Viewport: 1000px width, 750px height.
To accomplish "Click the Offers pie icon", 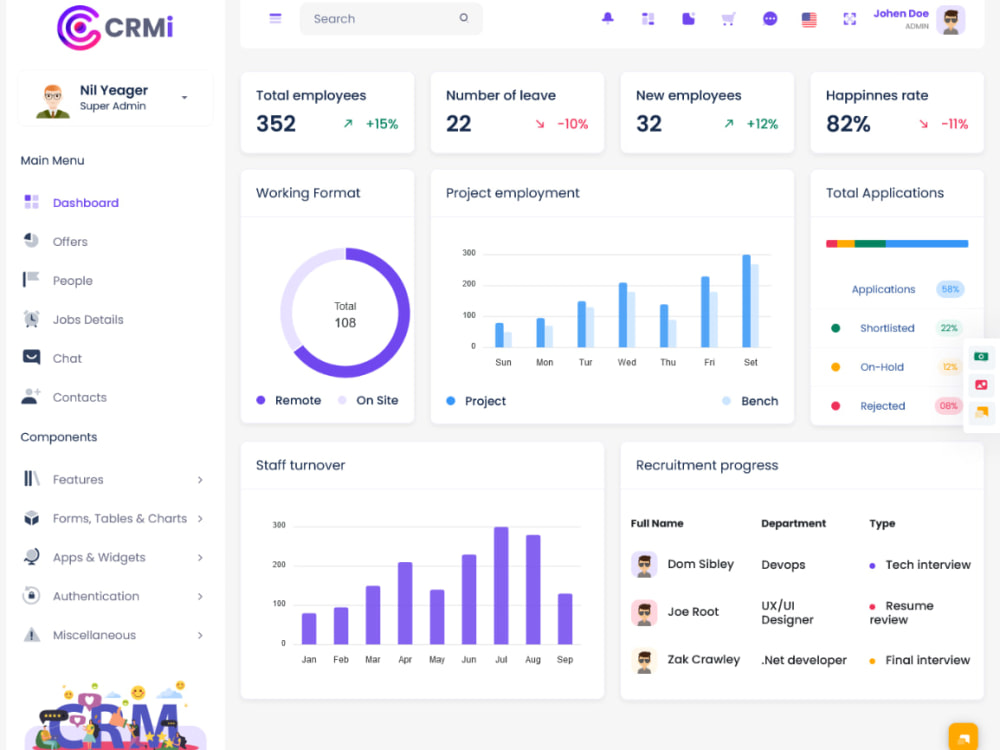I will tap(31, 240).
